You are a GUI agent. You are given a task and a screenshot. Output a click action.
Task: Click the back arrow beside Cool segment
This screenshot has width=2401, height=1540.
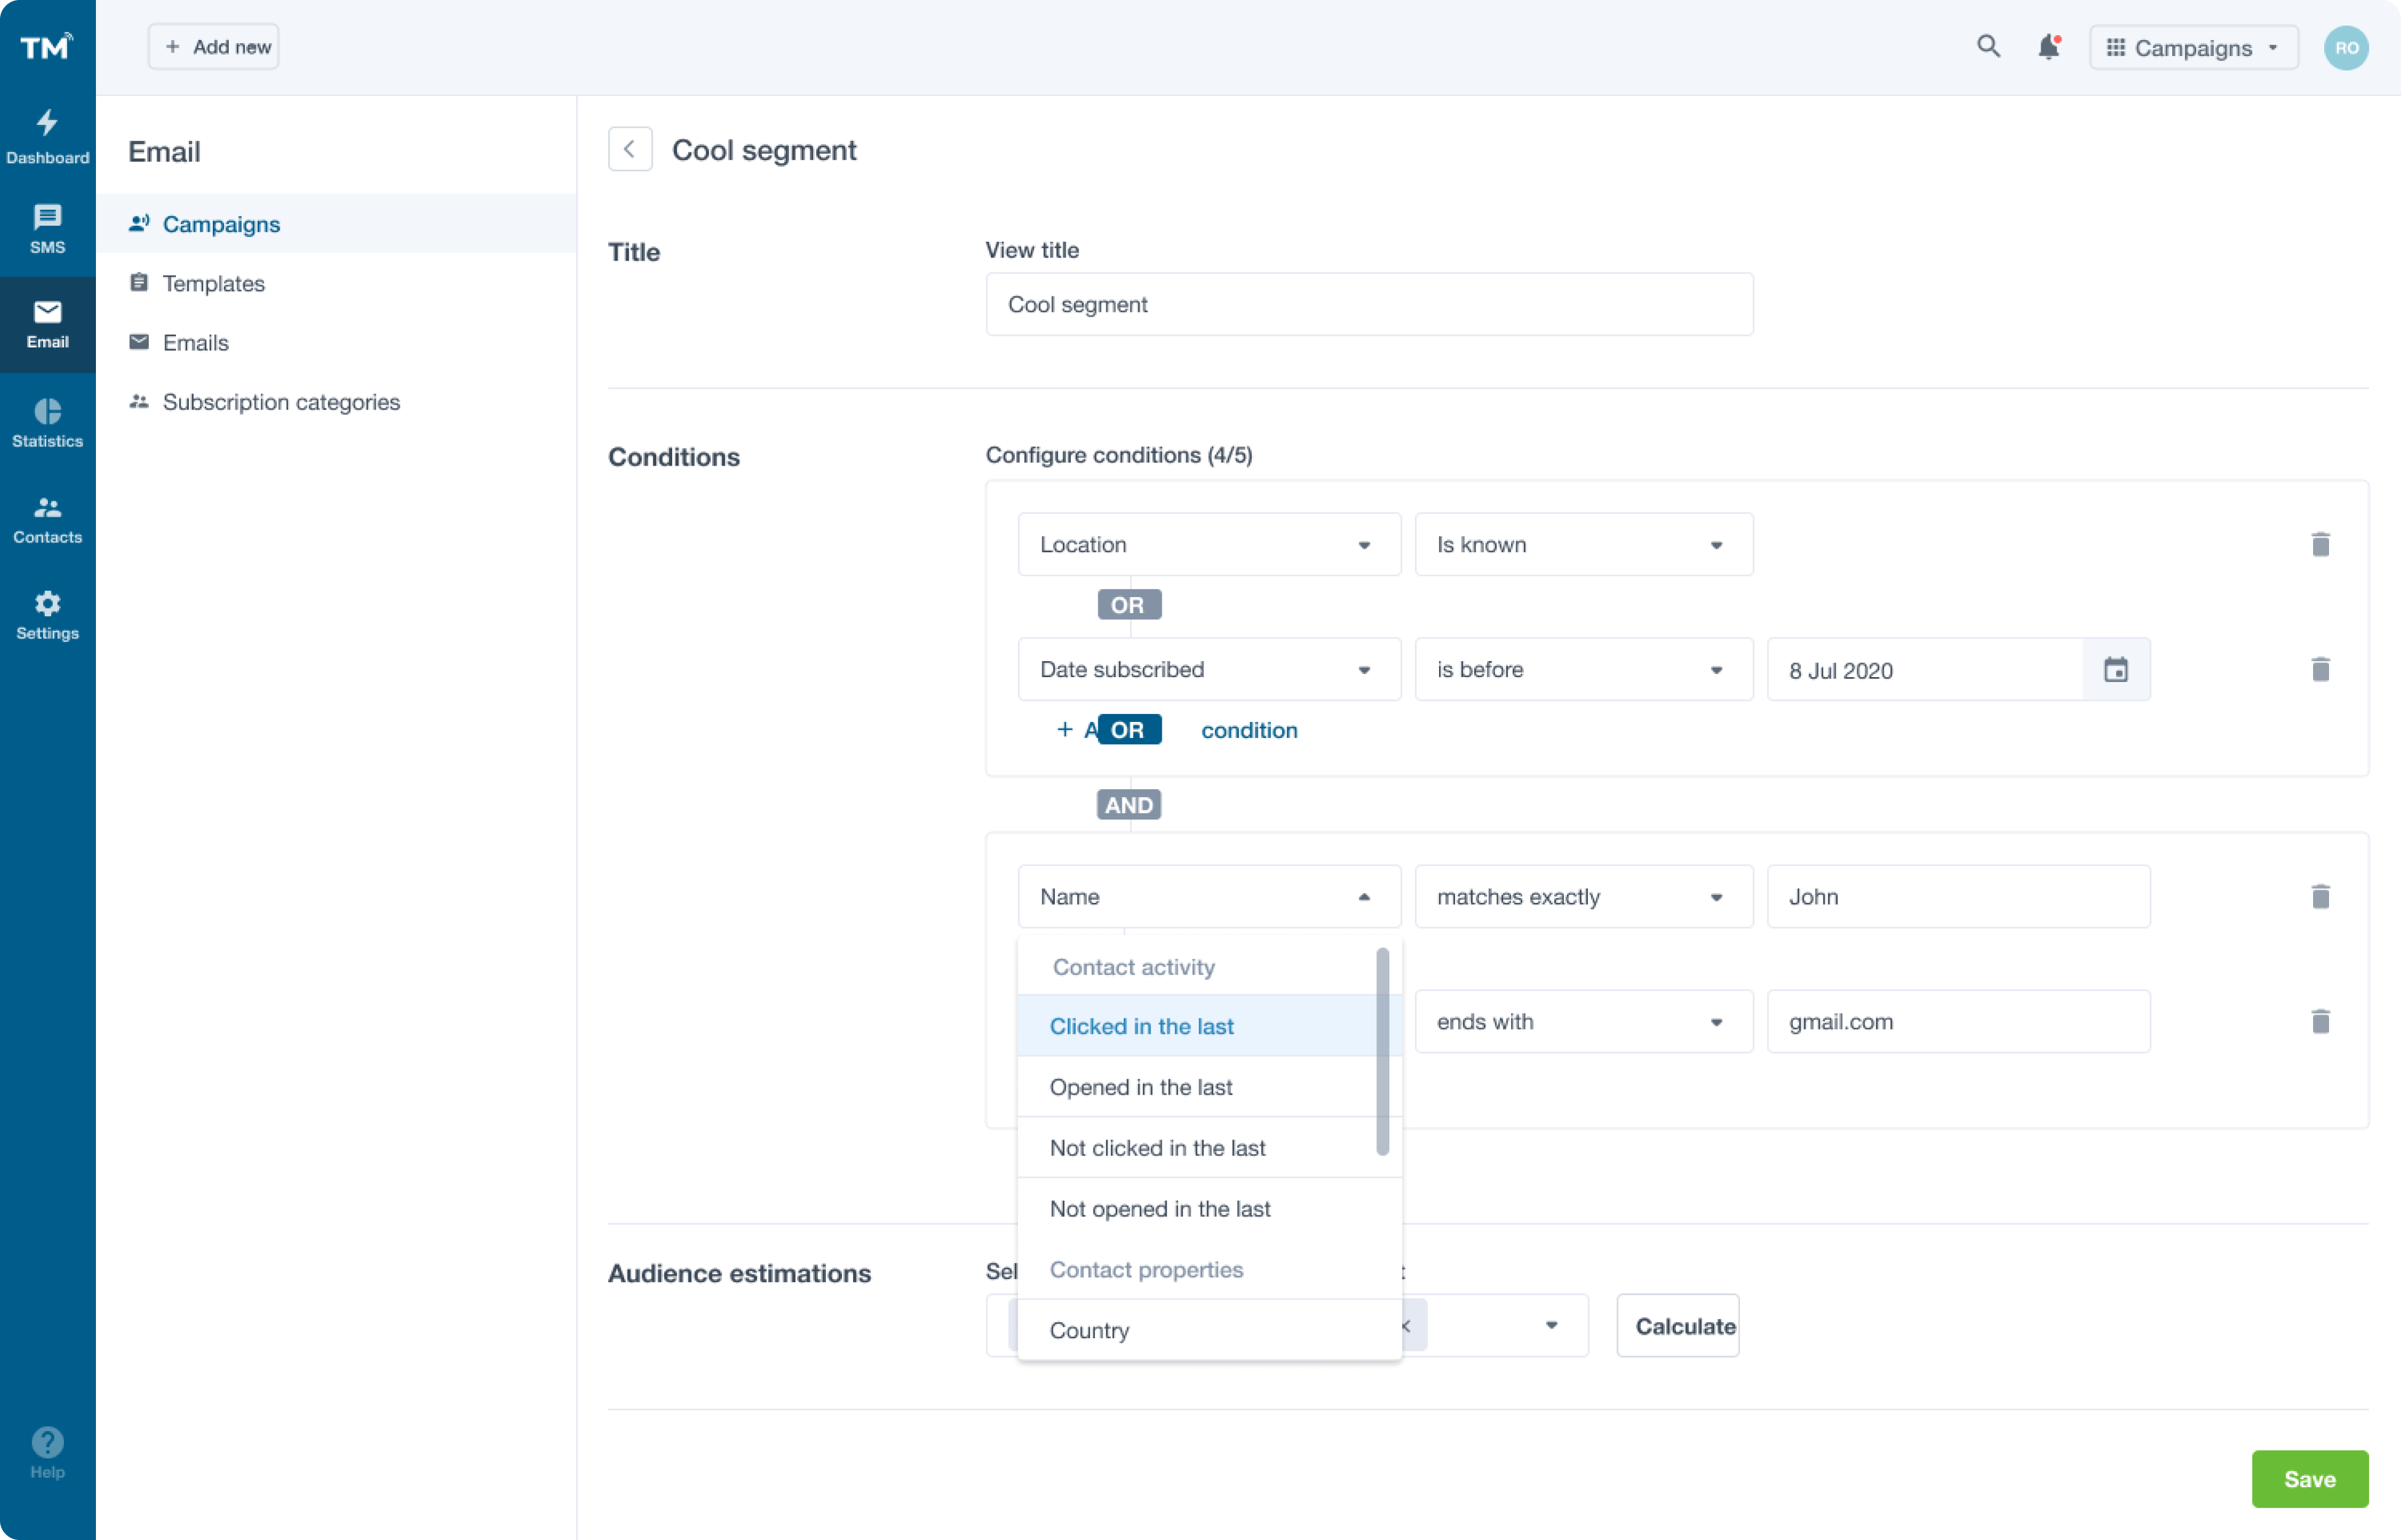click(x=630, y=149)
